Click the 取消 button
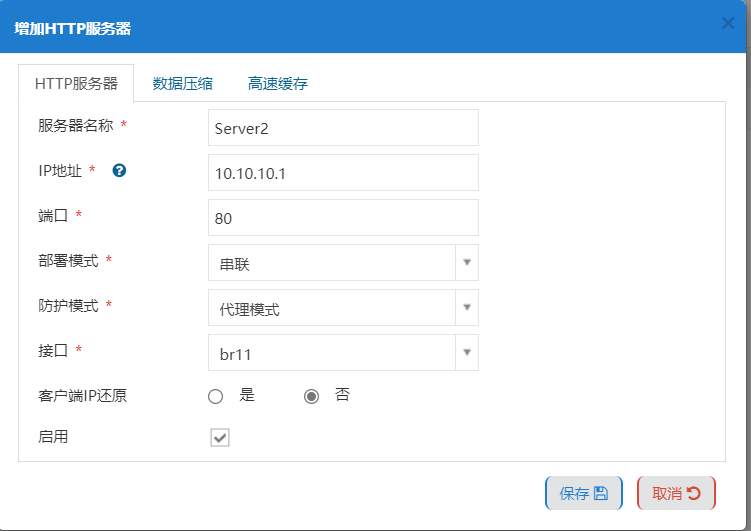The height and width of the screenshot is (531, 751). click(x=676, y=493)
